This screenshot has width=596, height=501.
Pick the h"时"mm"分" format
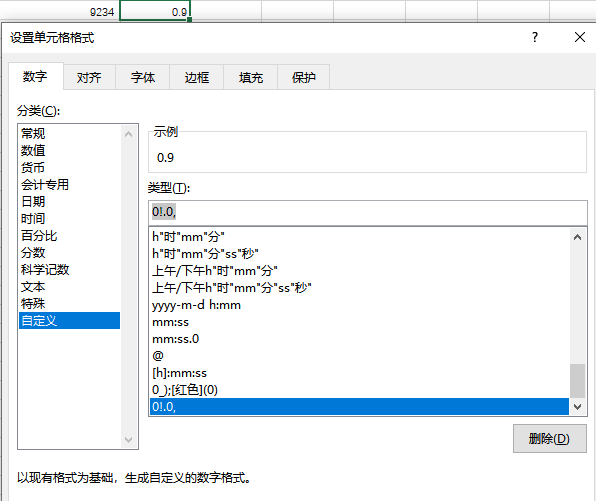360,237
